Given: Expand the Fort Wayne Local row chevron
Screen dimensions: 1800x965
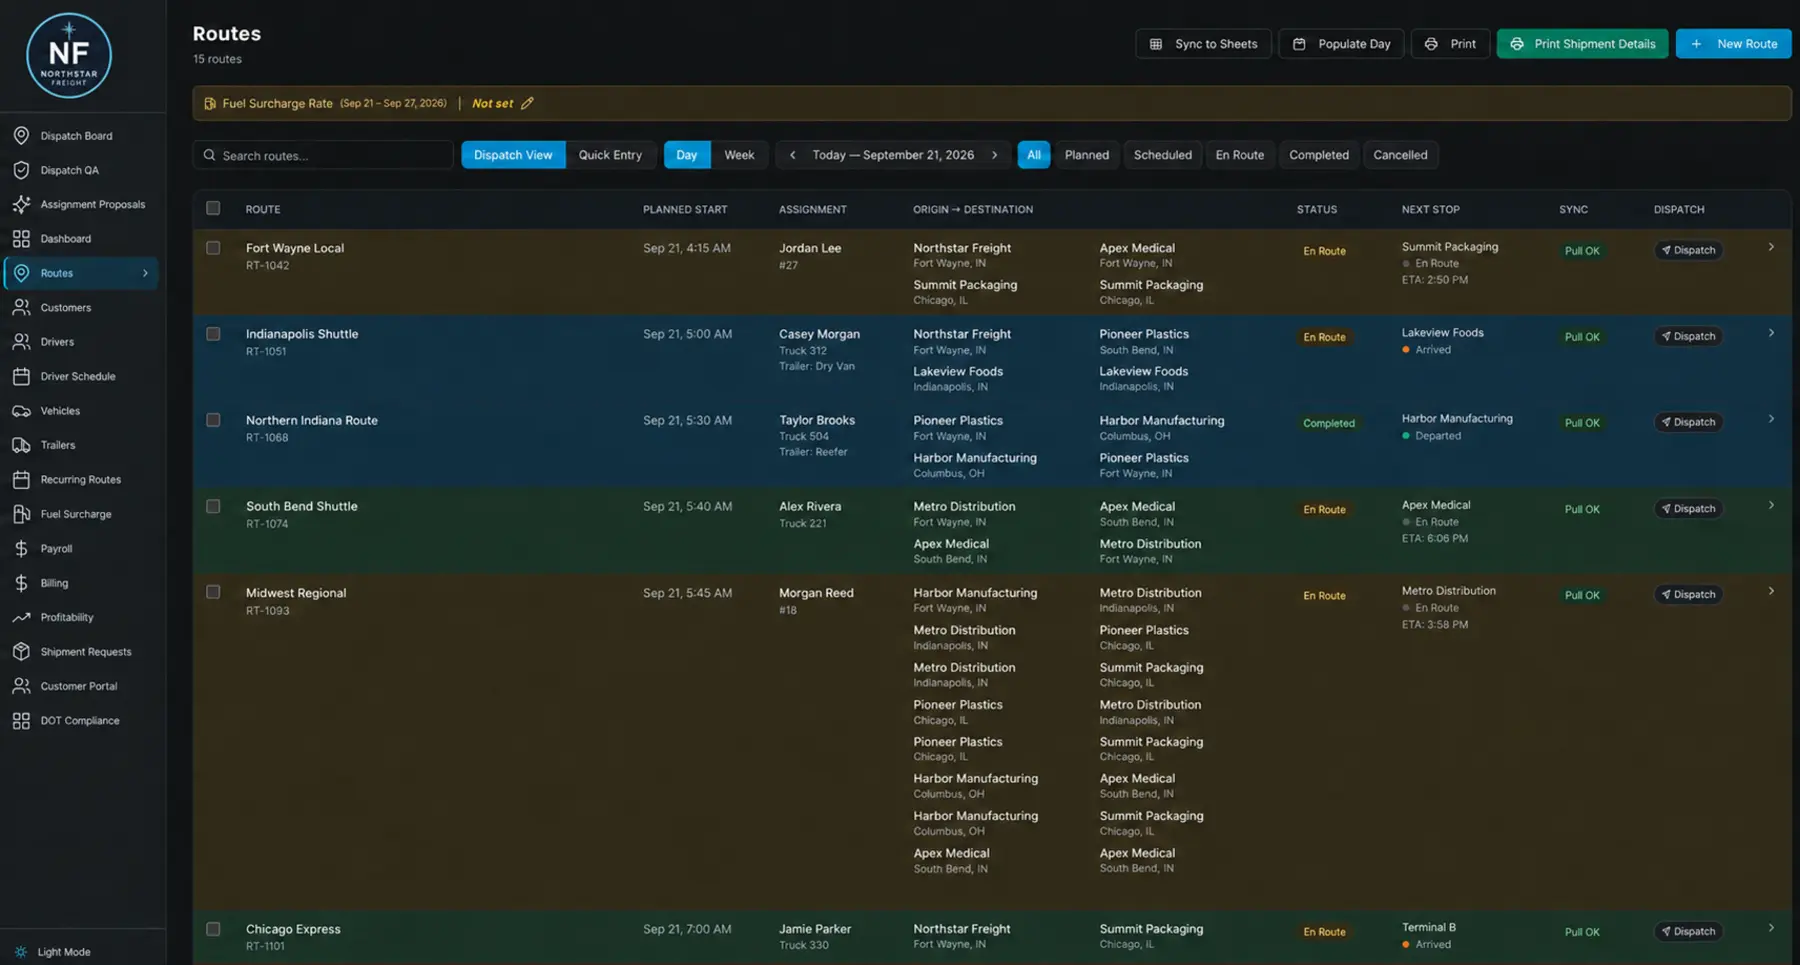Looking at the screenshot, I should click(x=1771, y=247).
